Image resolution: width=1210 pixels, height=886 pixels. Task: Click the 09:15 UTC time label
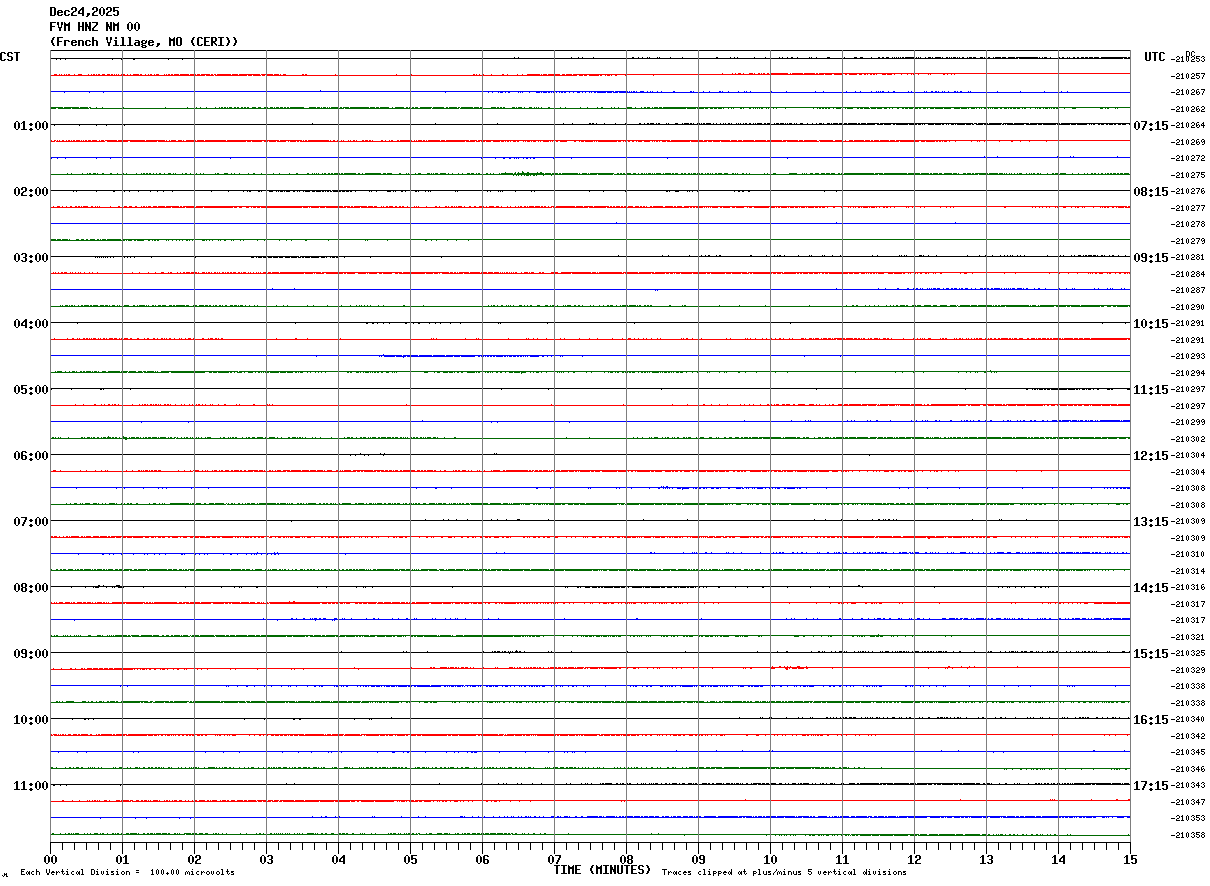pyautogui.click(x=1150, y=257)
